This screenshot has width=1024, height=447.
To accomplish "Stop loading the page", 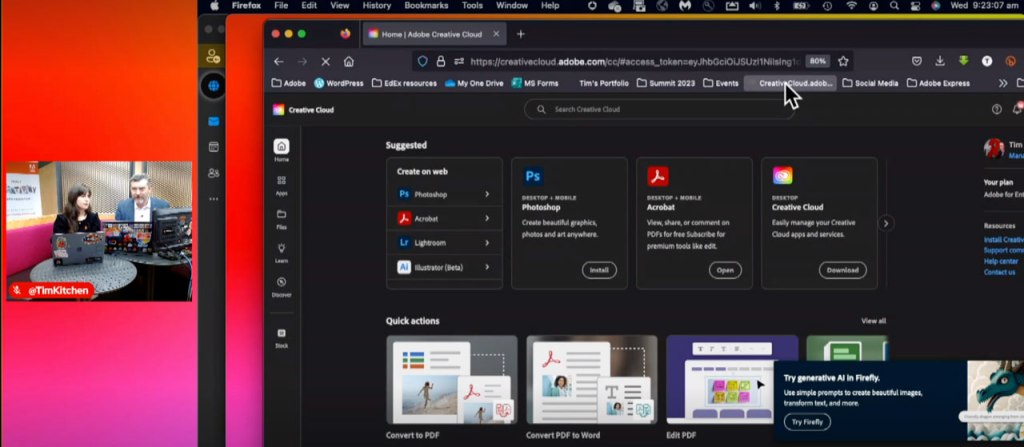I will pos(325,61).
